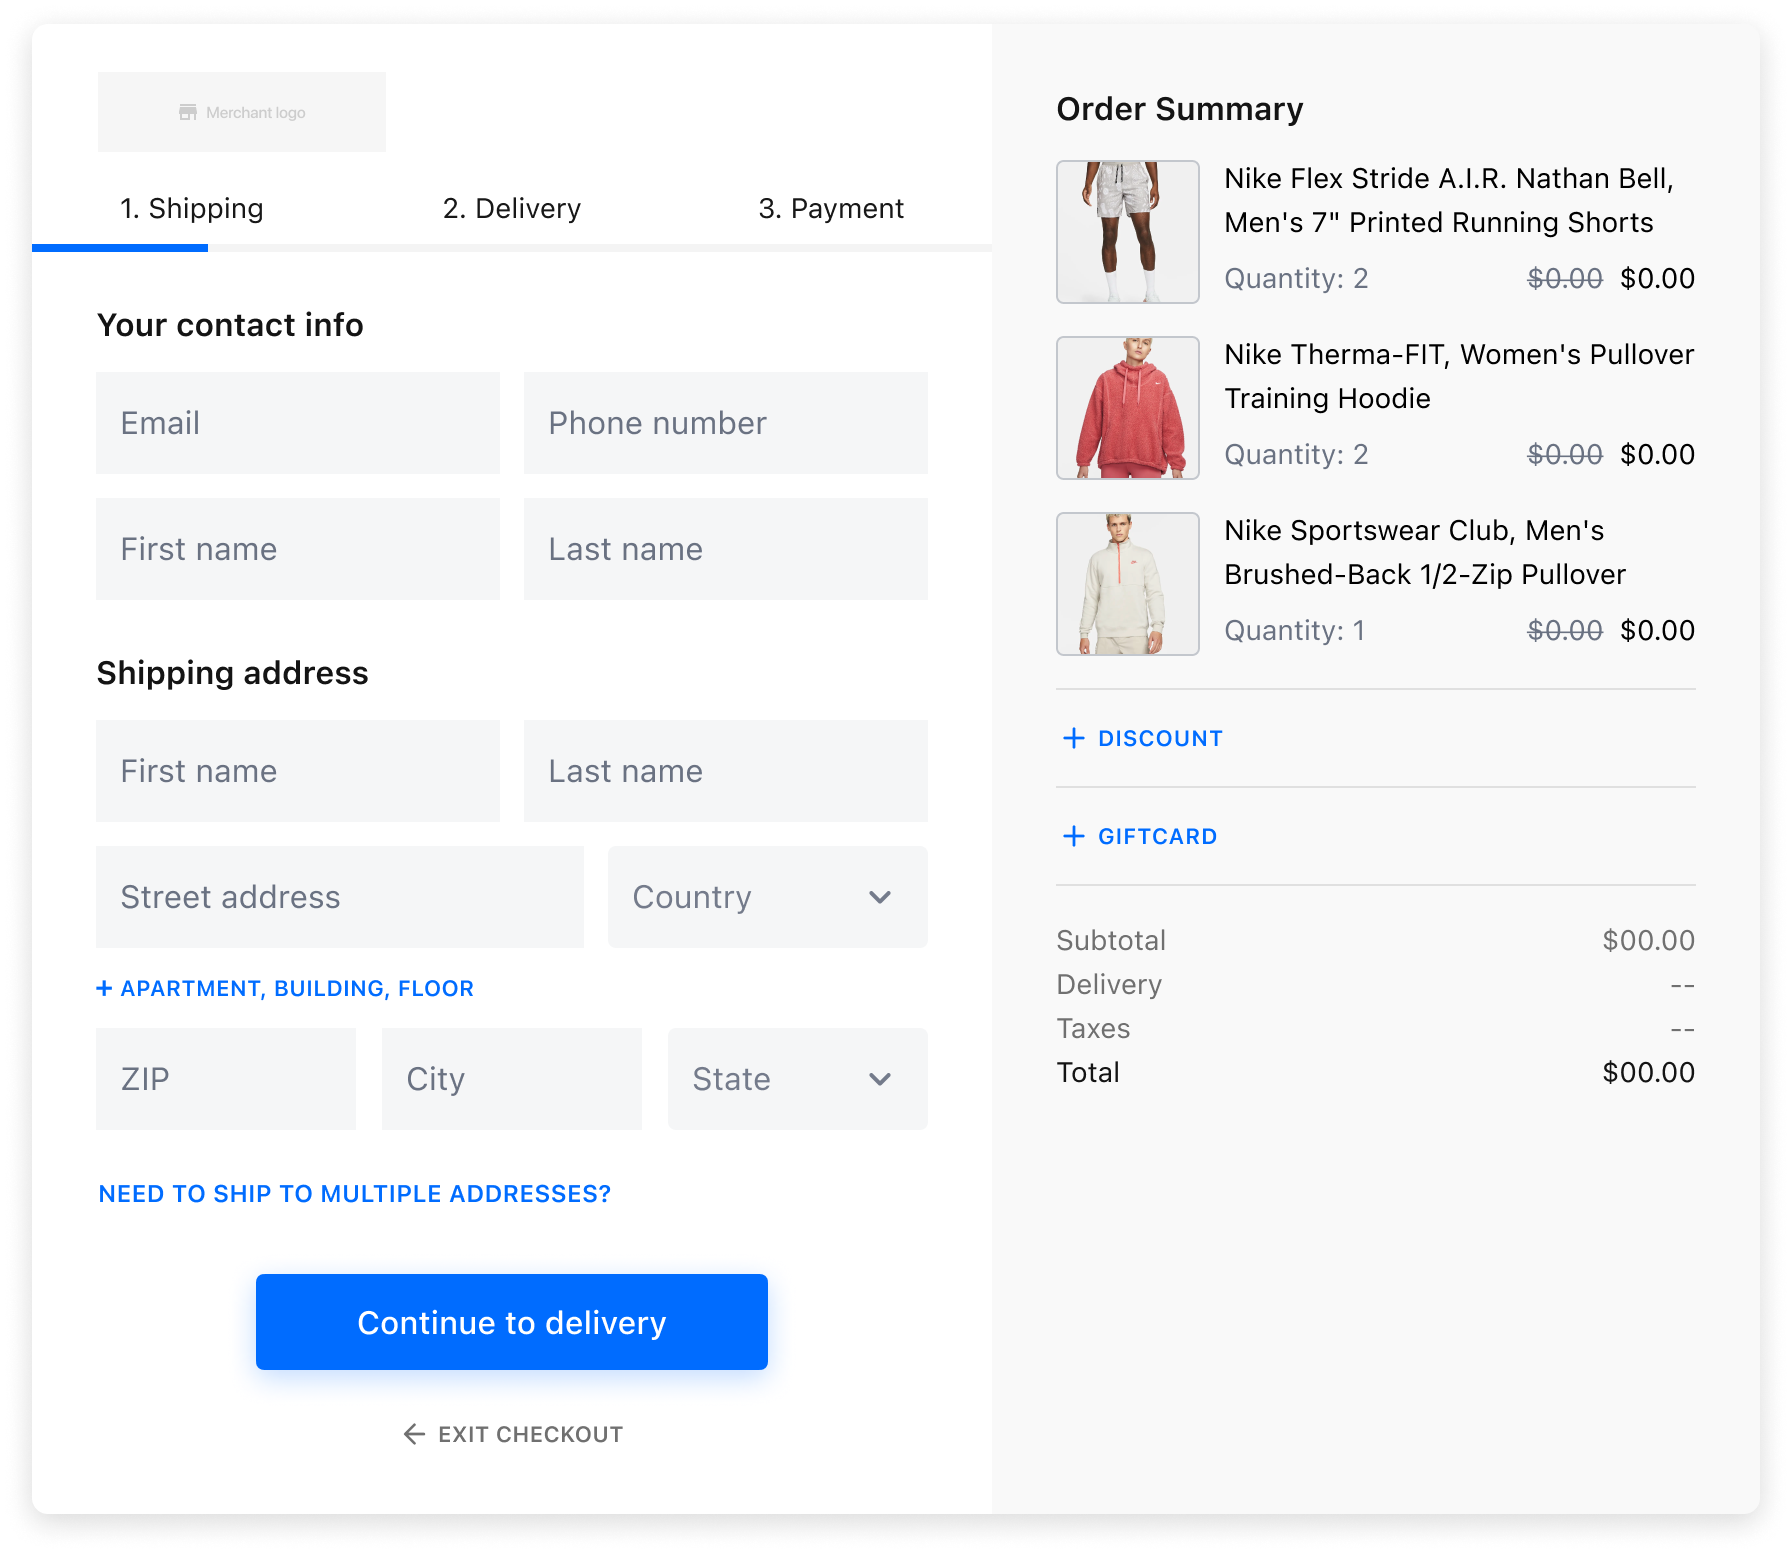
Task: Expand the State dropdown
Action: click(x=797, y=1079)
